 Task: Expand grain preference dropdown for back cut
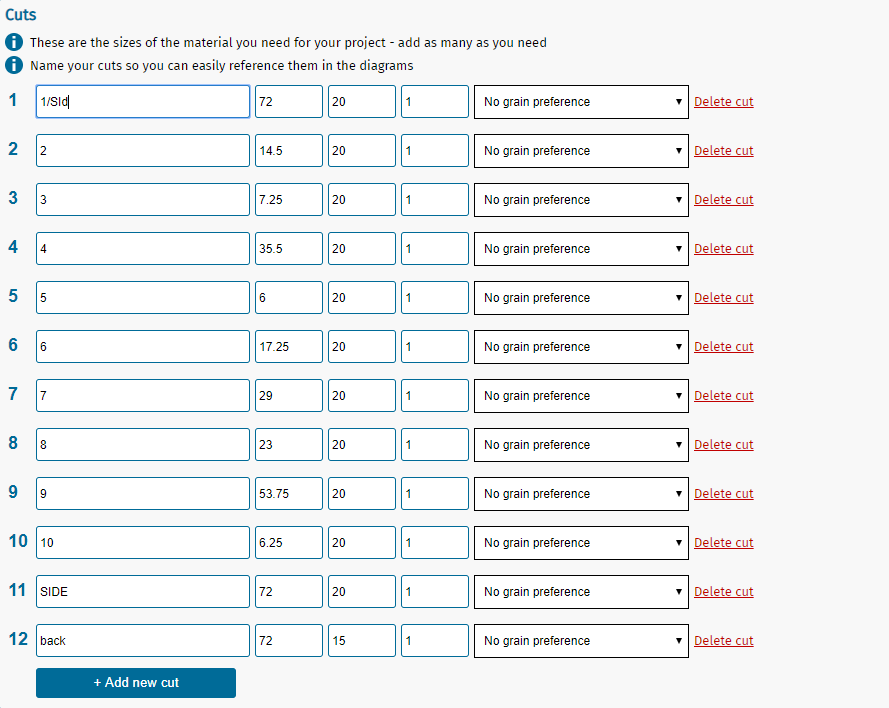[580, 641]
